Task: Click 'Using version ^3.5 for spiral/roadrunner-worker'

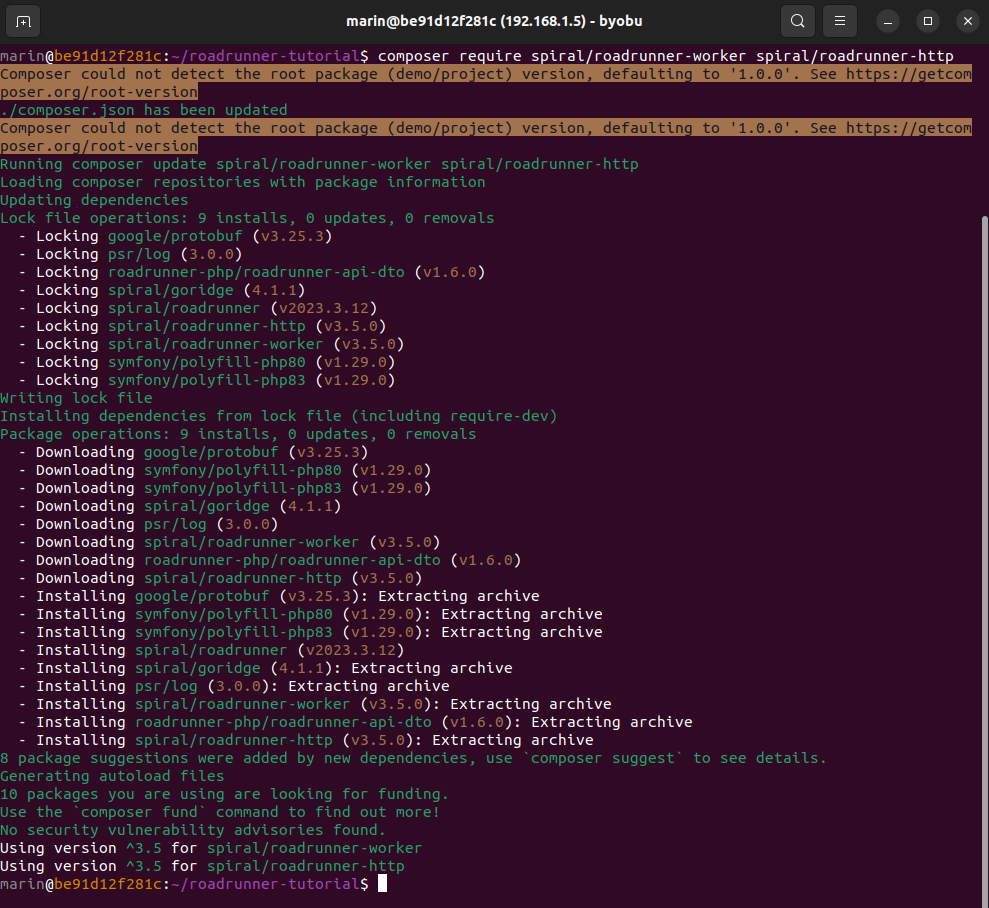Action: [211, 849]
